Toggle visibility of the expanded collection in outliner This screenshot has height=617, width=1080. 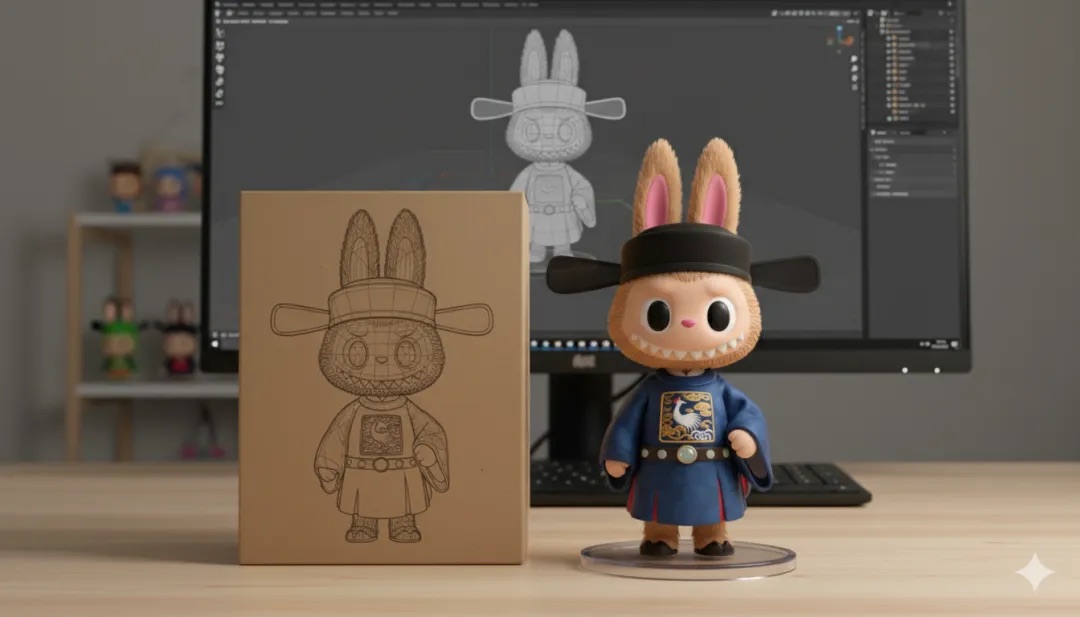[x=950, y=31]
